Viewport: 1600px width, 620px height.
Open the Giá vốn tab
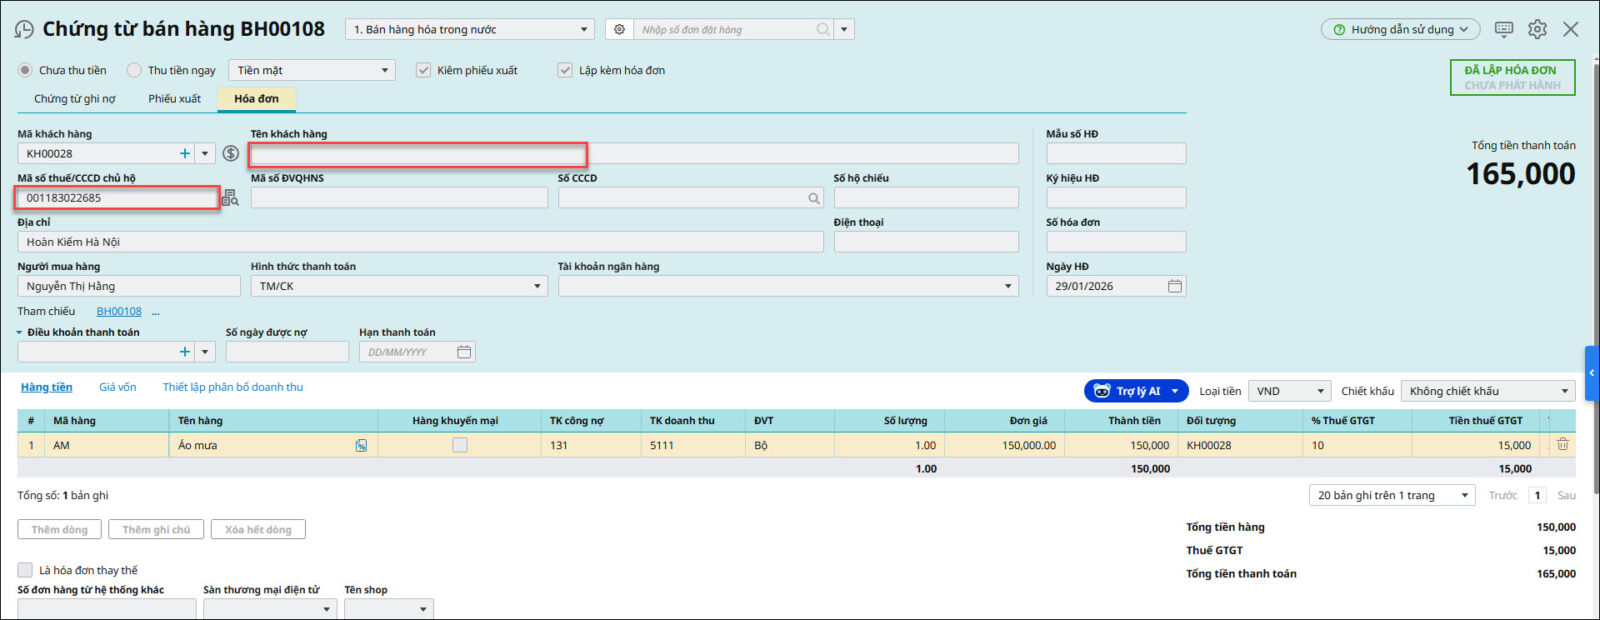click(x=117, y=387)
